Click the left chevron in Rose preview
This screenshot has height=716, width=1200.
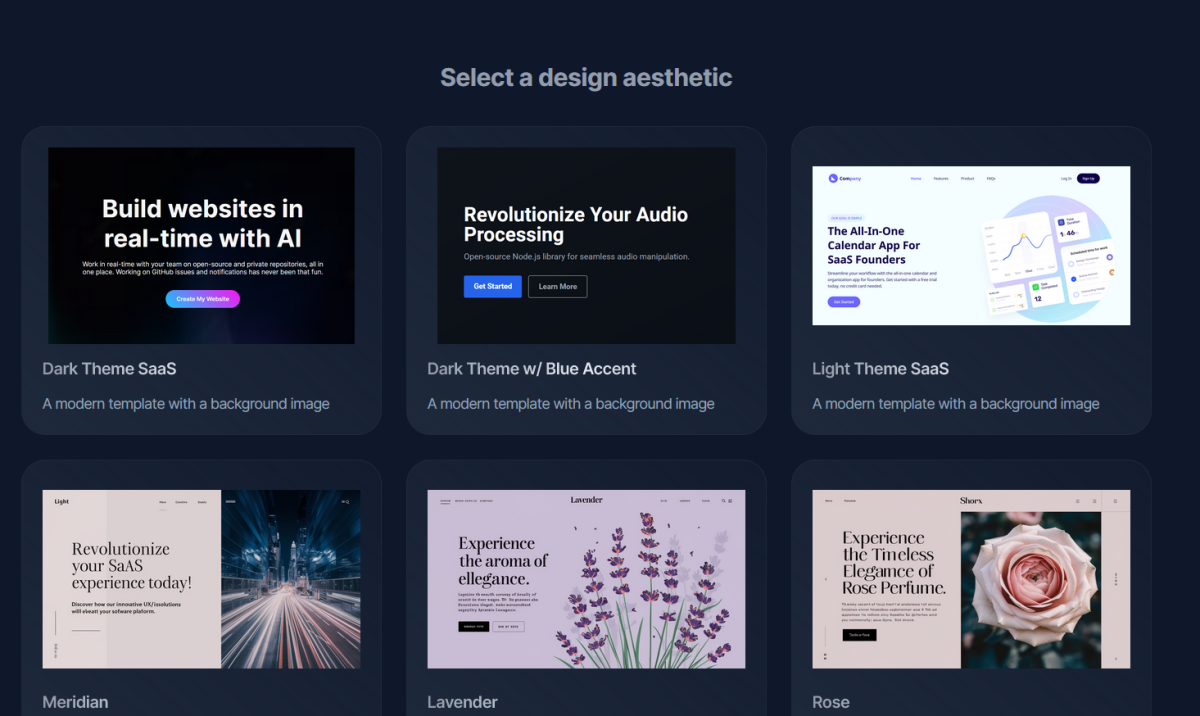pyautogui.click(x=825, y=579)
